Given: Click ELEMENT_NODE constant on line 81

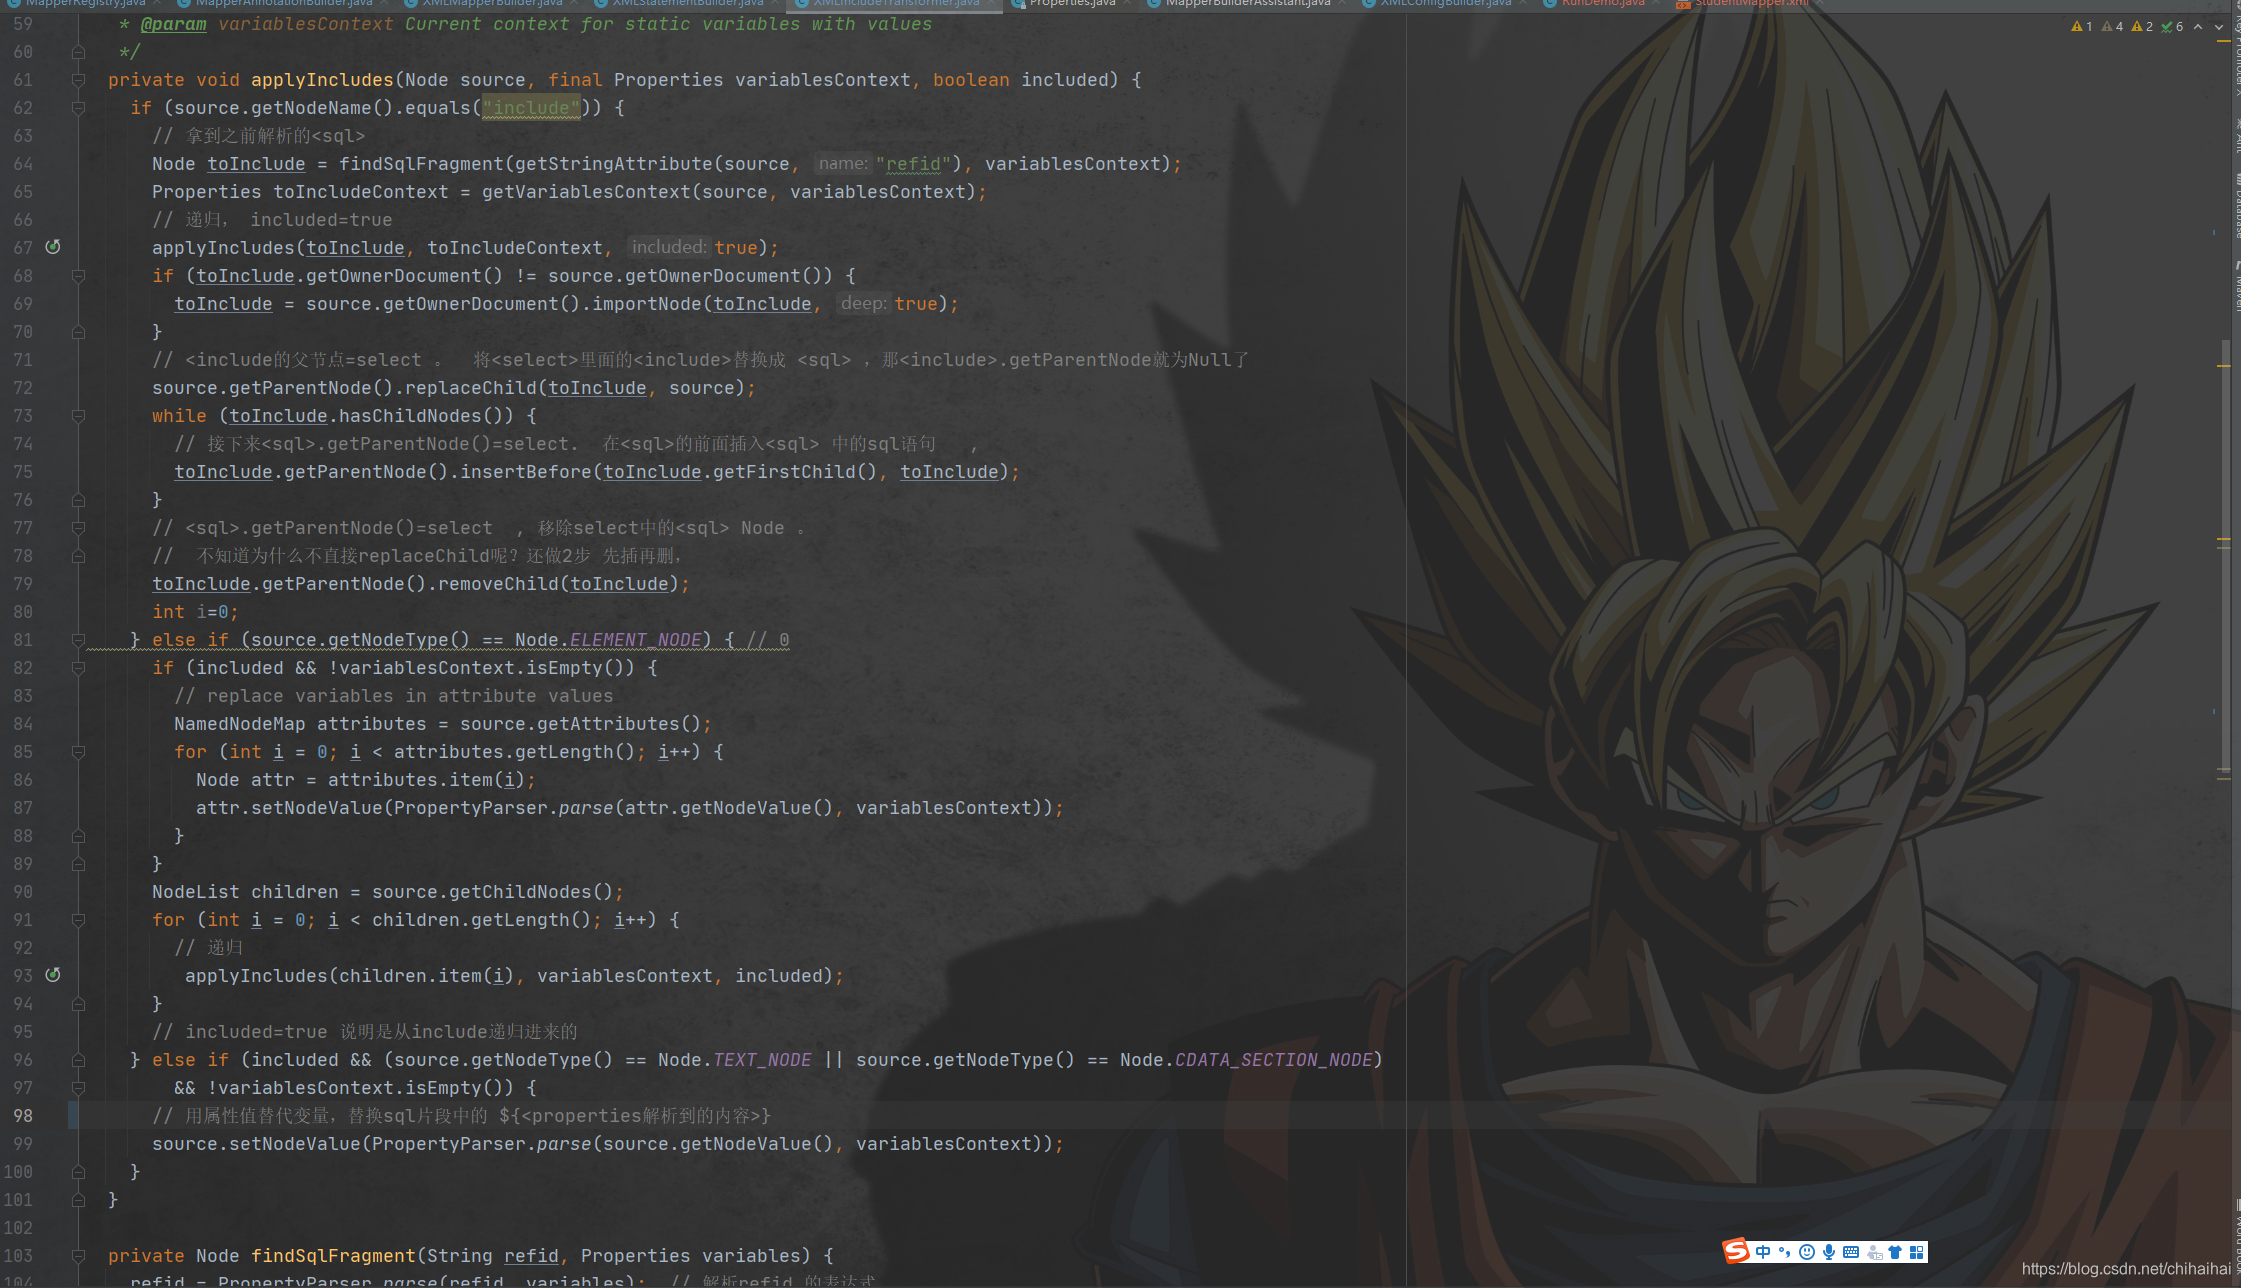Looking at the screenshot, I should tap(636, 640).
